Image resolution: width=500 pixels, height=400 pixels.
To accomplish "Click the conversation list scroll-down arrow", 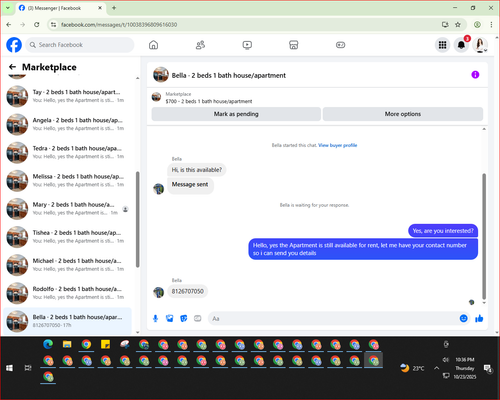I will click(137, 332).
